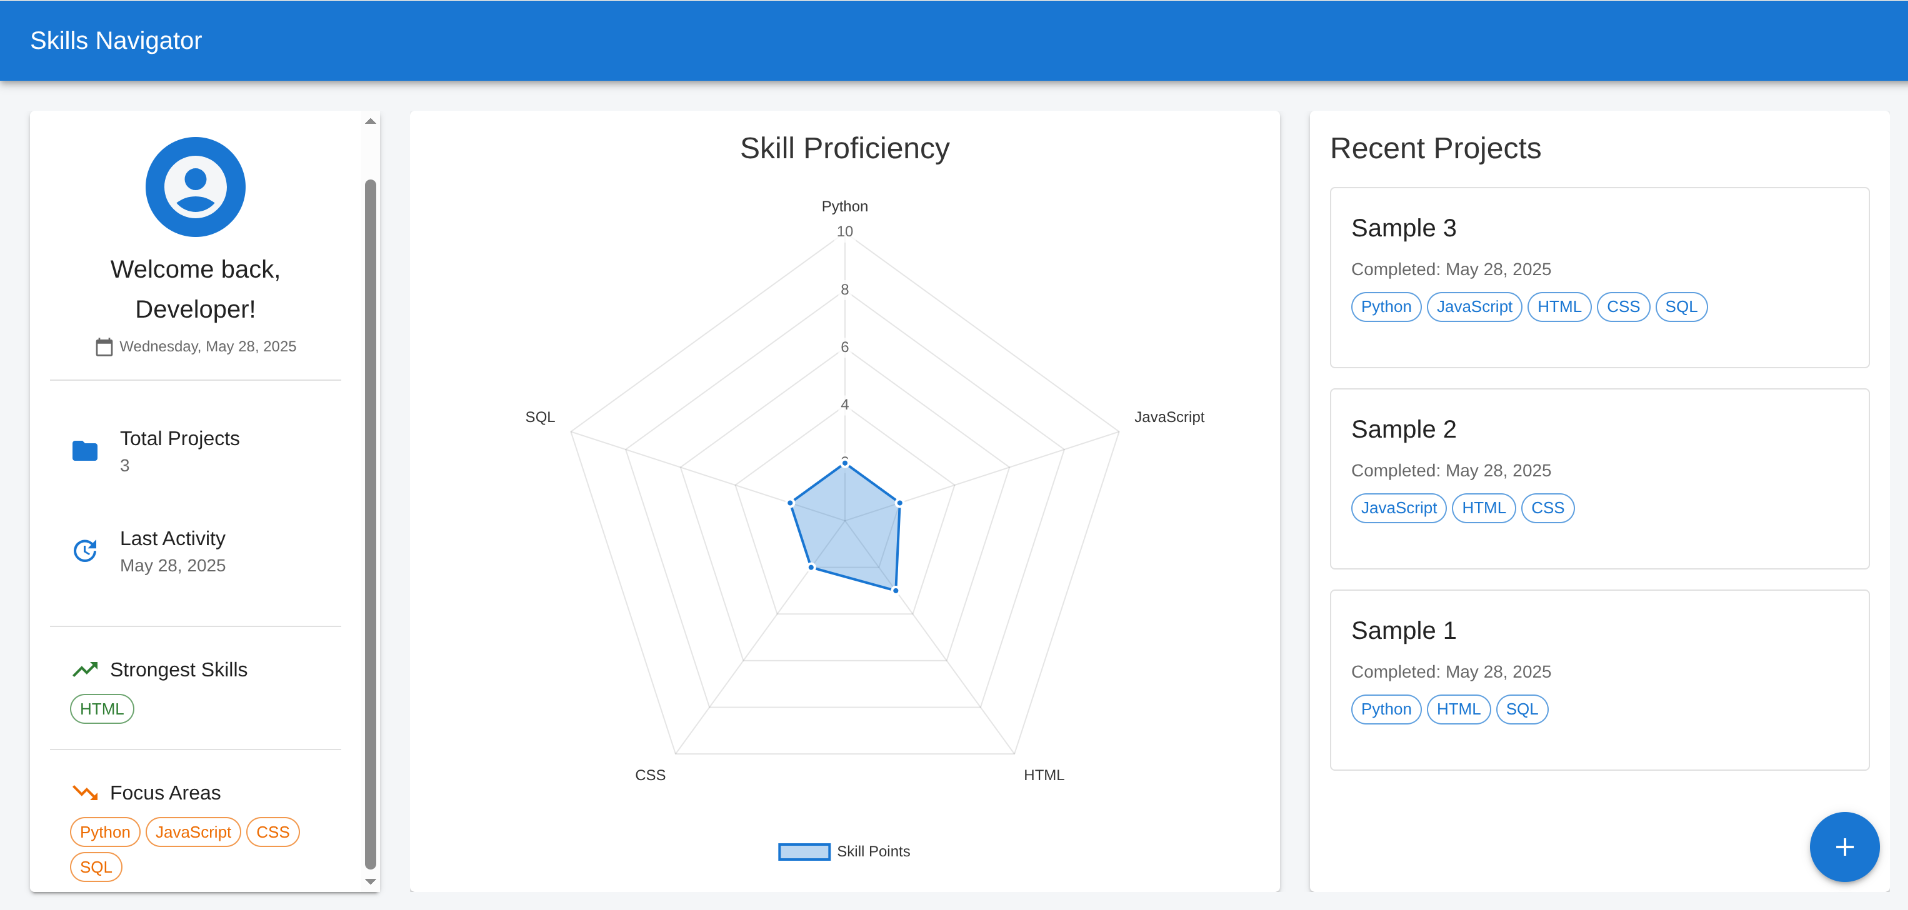This screenshot has width=1908, height=910.
Task: Toggle the Skill Points legend item
Action: point(844,851)
